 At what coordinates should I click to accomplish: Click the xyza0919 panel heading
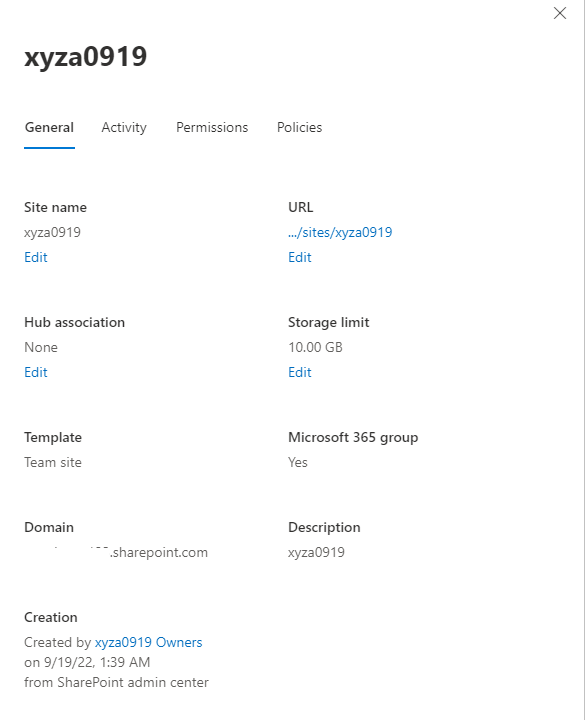tap(86, 57)
